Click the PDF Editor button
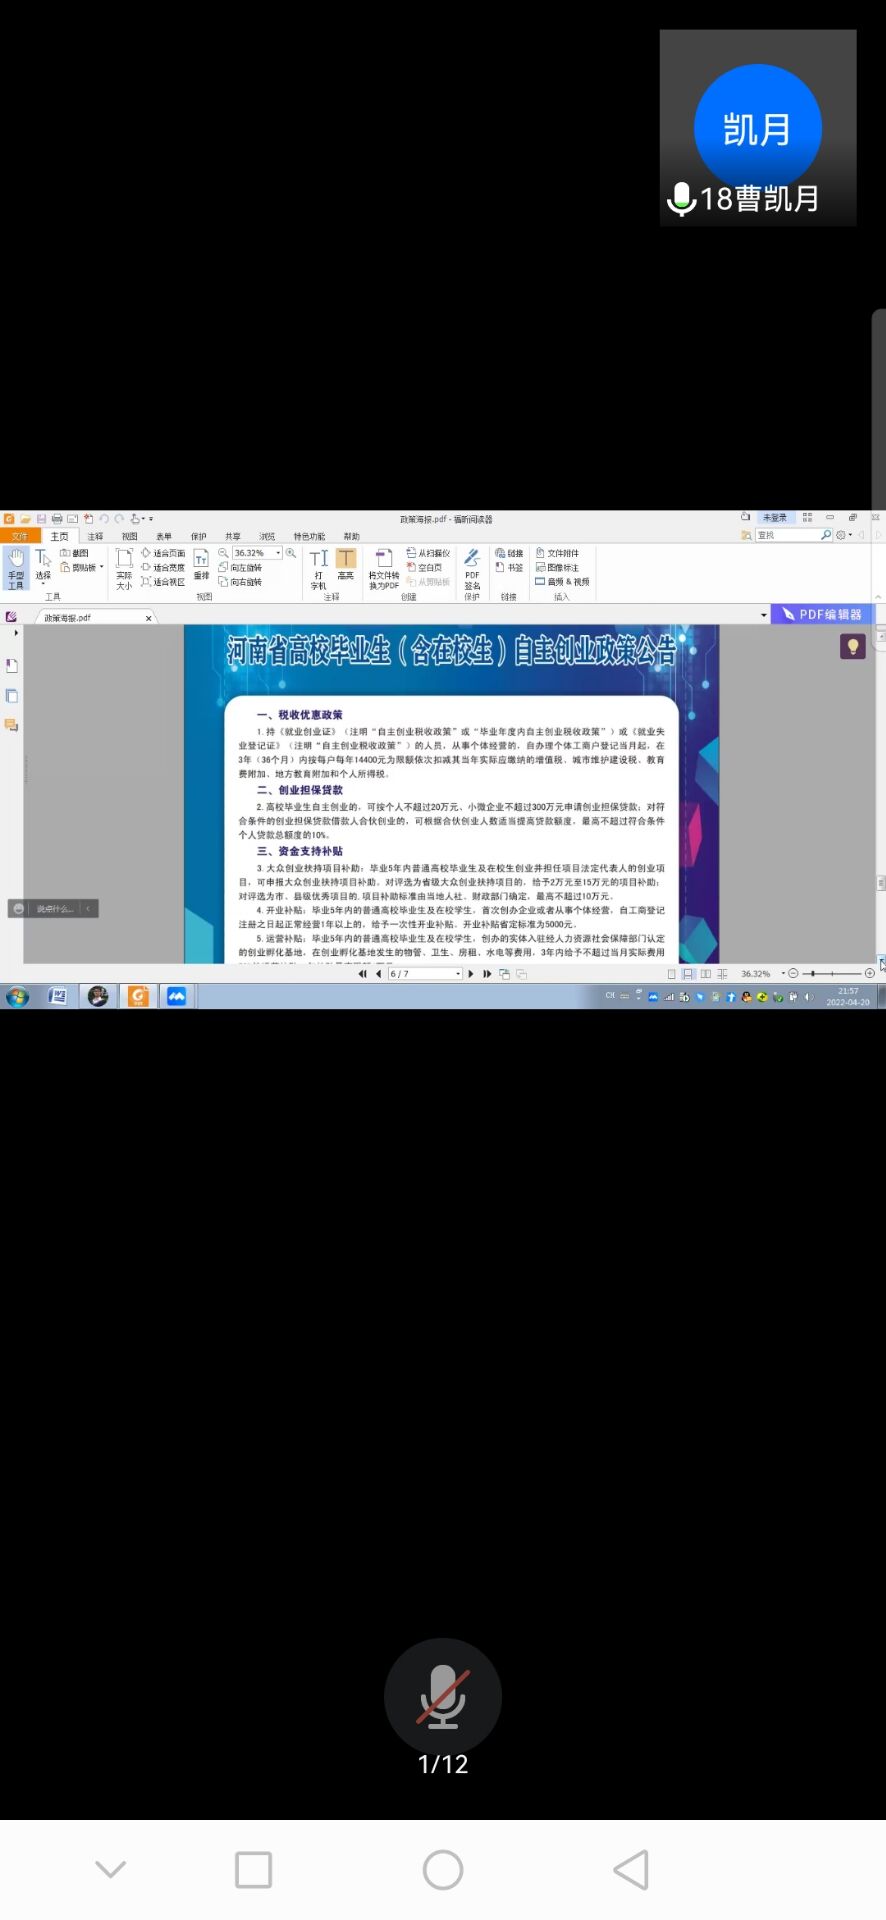The width and height of the screenshot is (886, 1920). point(821,614)
